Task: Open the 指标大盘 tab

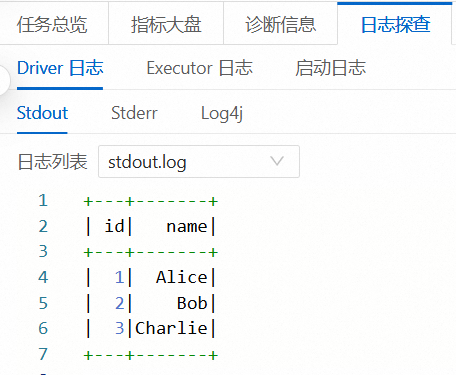Action: (166, 24)
